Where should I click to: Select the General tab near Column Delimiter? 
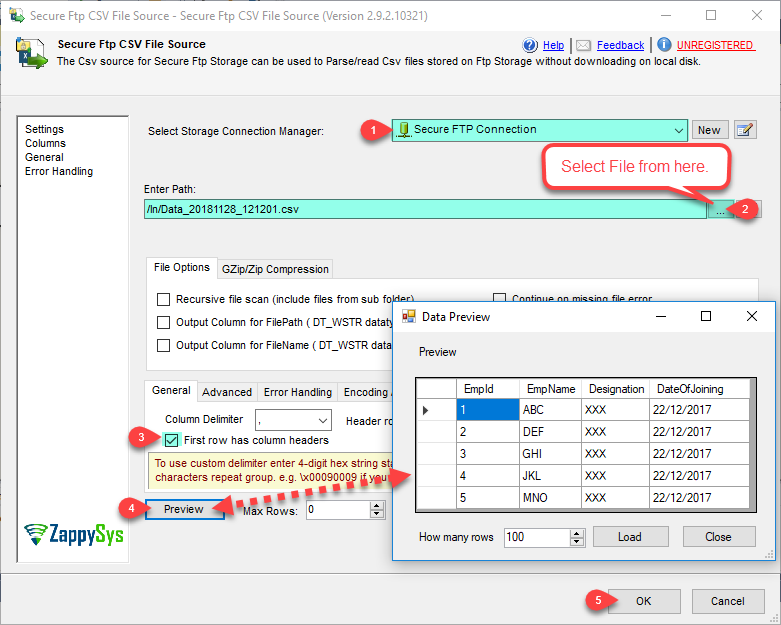[x=171, y=390]
